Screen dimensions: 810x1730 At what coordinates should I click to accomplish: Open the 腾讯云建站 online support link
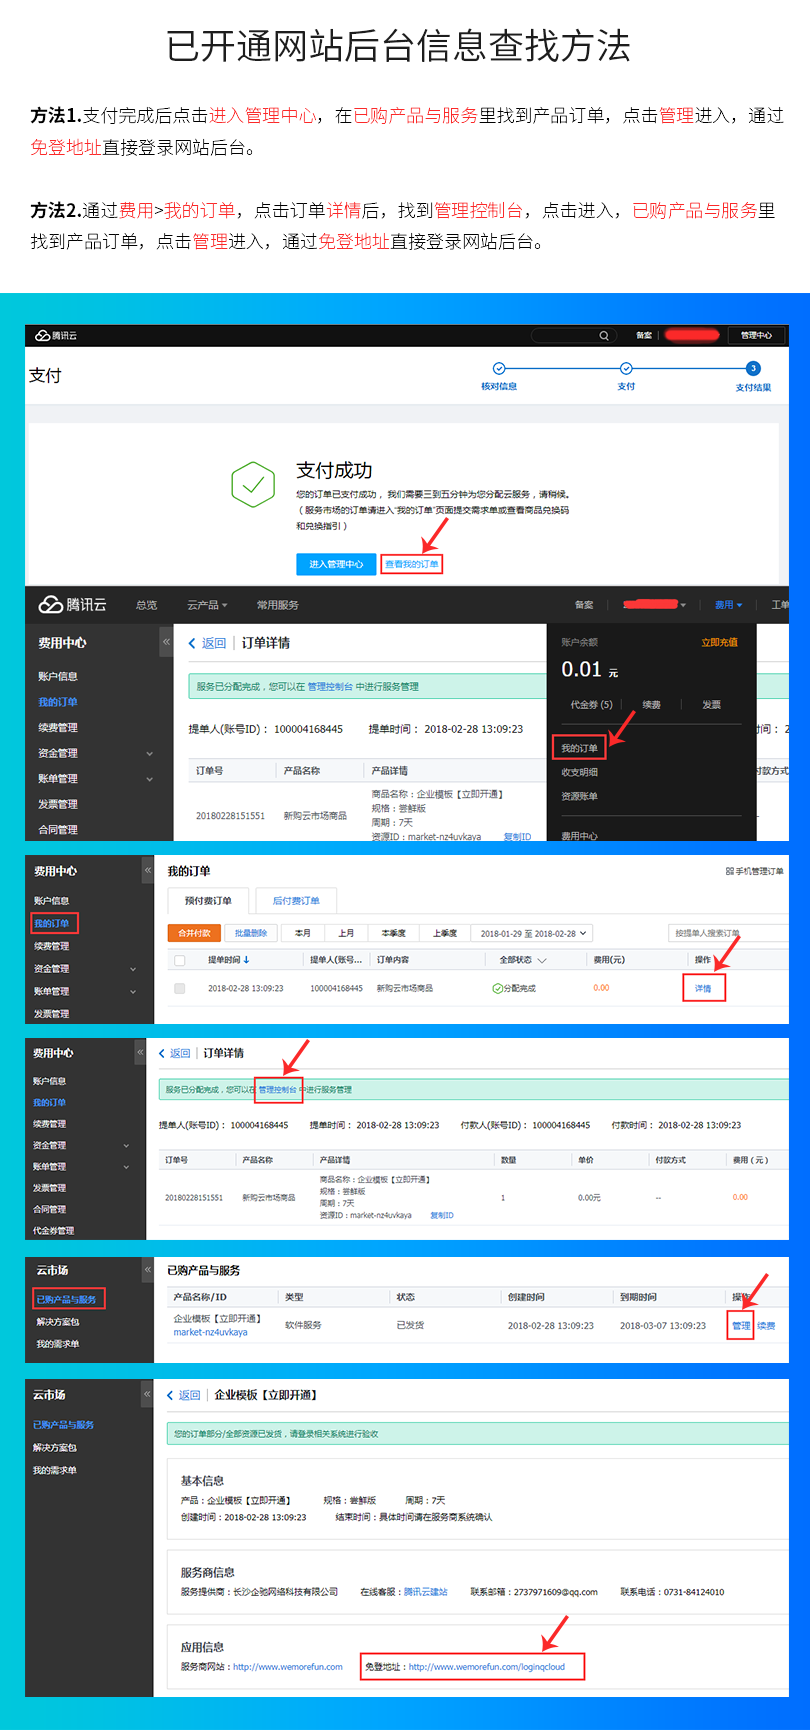[425, 1592]
